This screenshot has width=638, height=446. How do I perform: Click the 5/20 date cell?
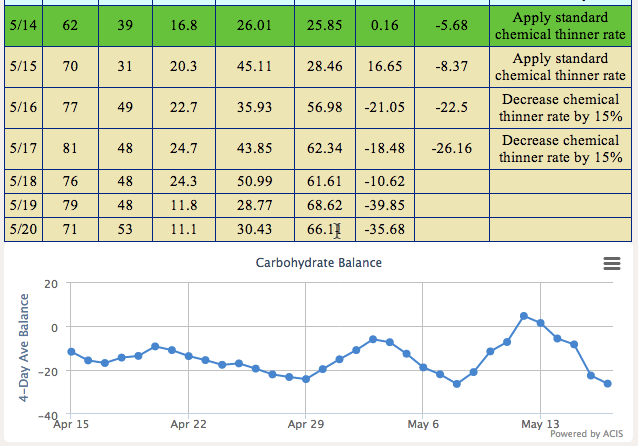coord(19,229)
